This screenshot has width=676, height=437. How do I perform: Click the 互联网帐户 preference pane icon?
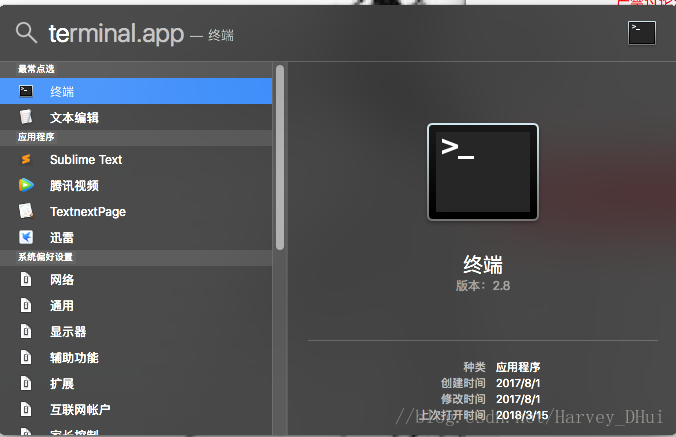pos(26,409)
